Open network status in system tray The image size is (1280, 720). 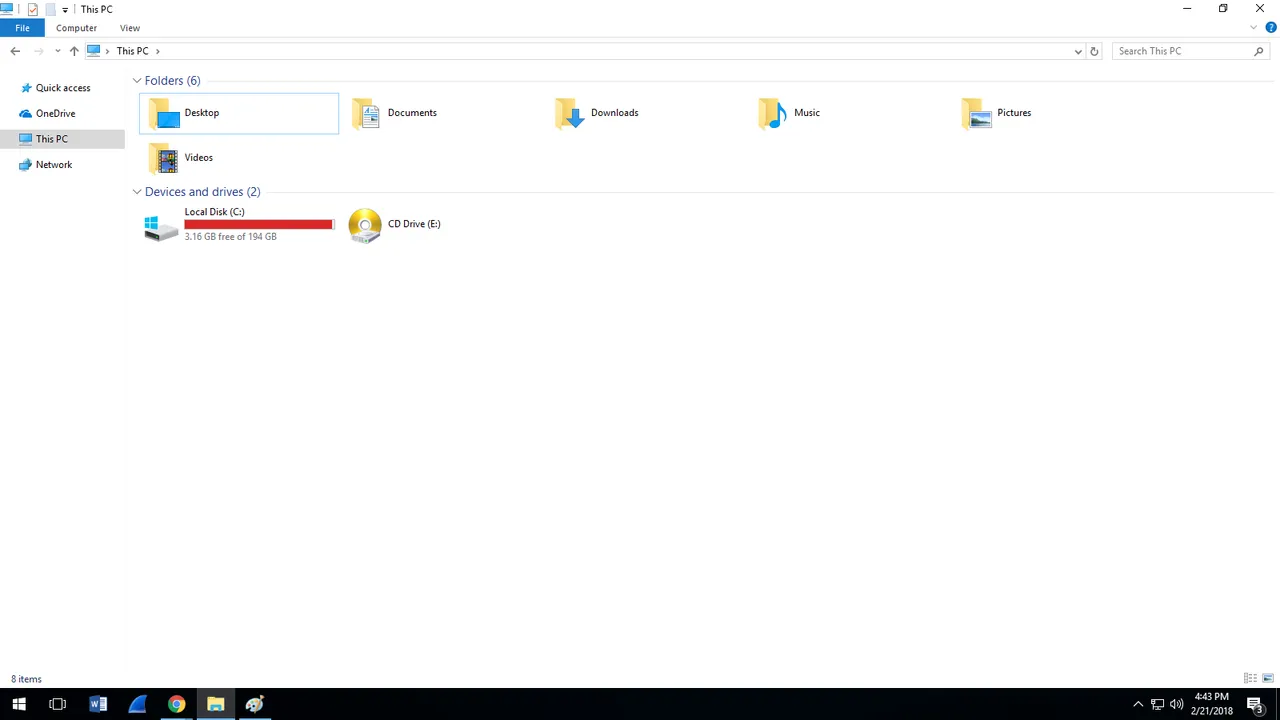(x=1157, y=704)
